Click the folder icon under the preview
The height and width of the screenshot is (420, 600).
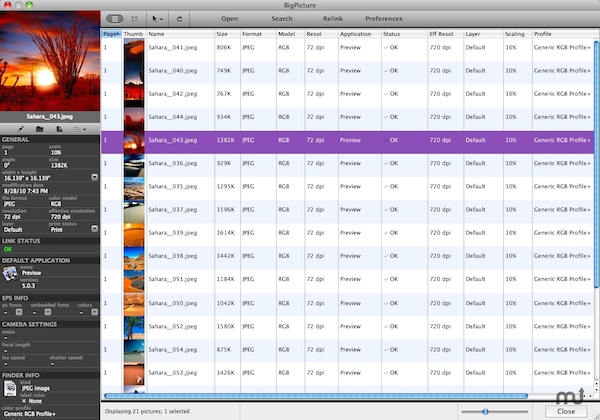coord(39,129)
